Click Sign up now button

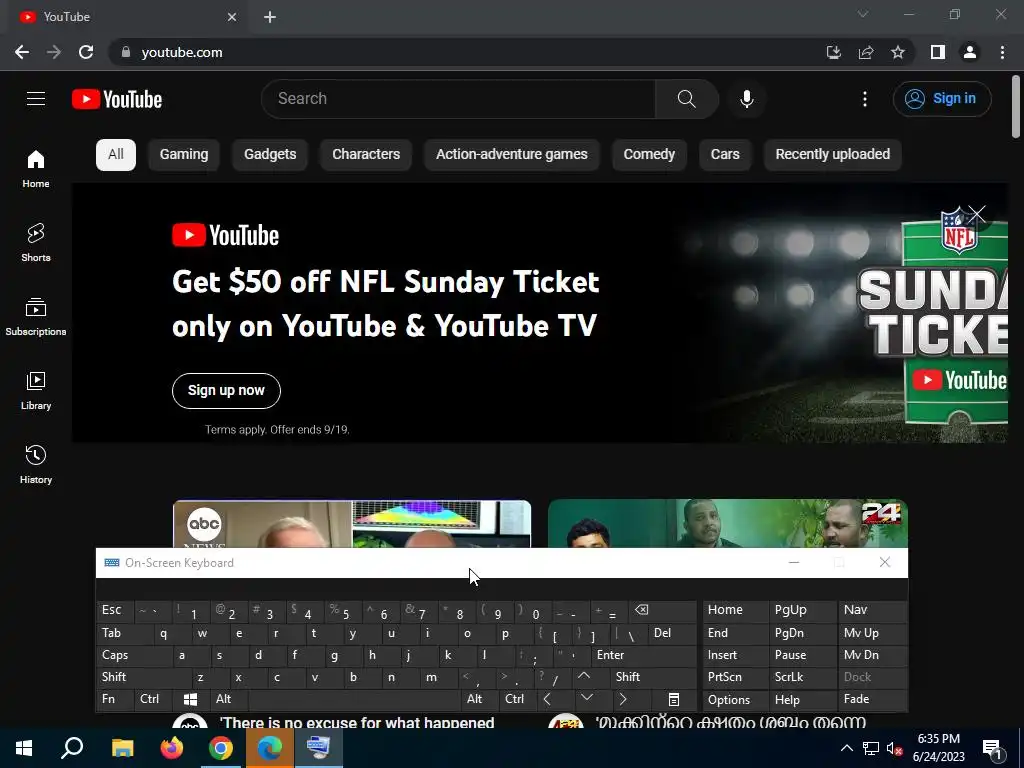tap(226, 391)
